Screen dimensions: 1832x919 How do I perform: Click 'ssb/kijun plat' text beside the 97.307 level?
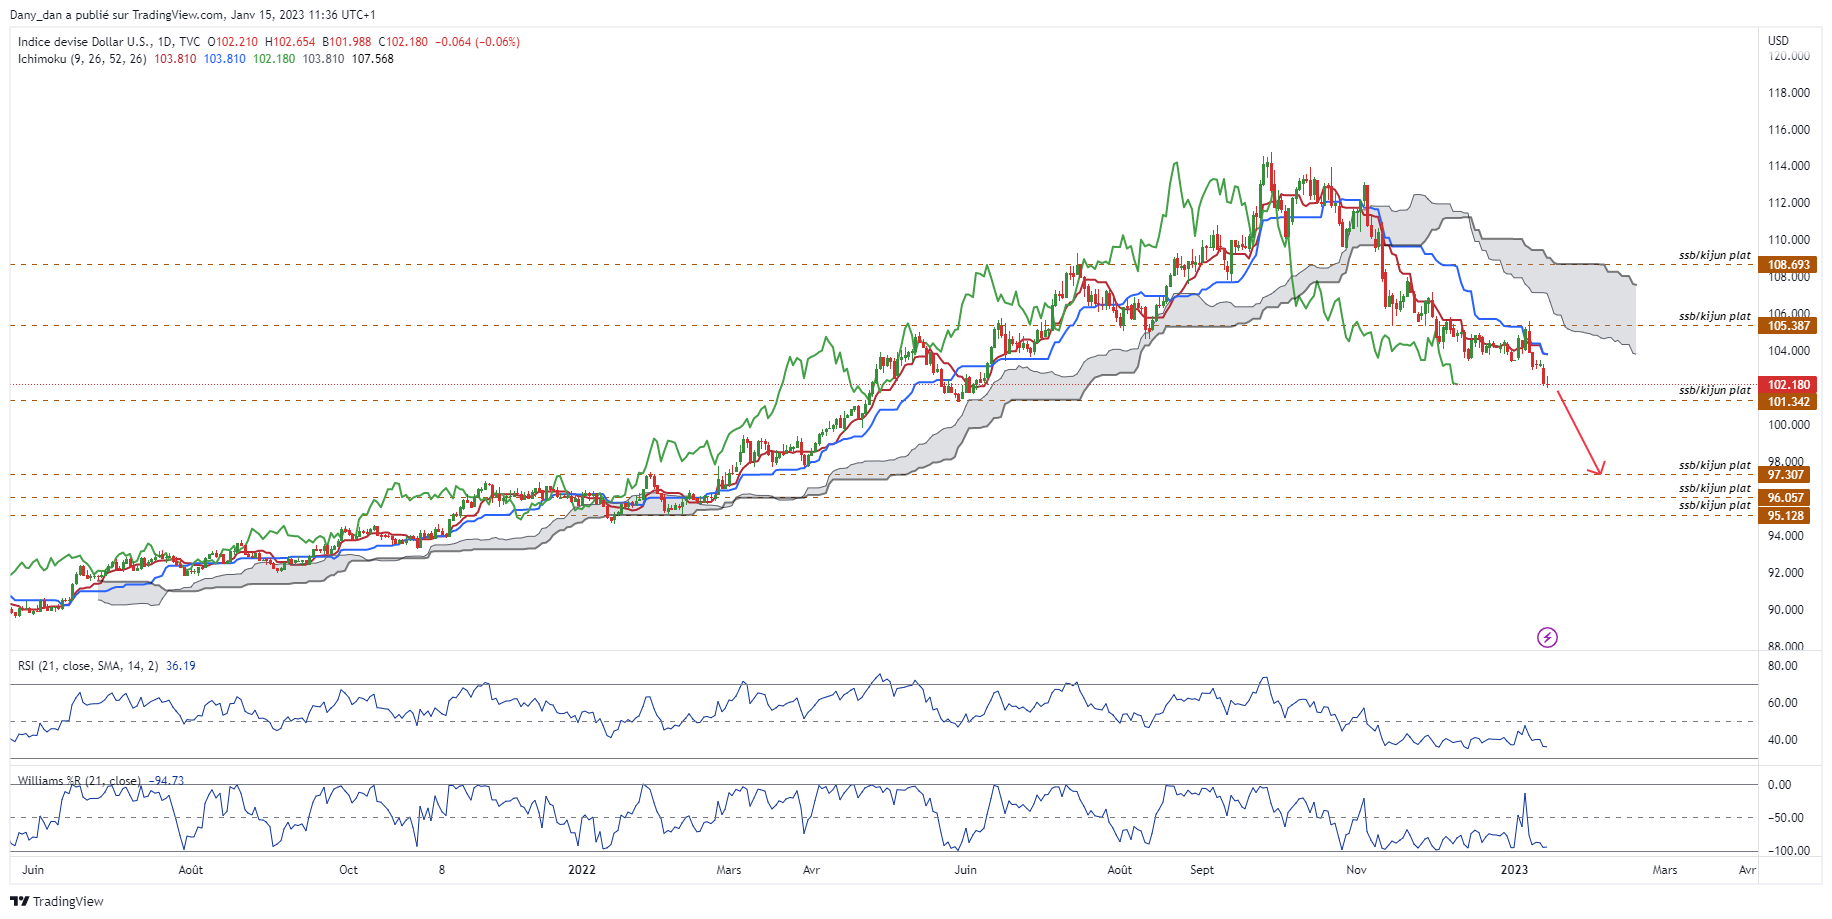1715,466
